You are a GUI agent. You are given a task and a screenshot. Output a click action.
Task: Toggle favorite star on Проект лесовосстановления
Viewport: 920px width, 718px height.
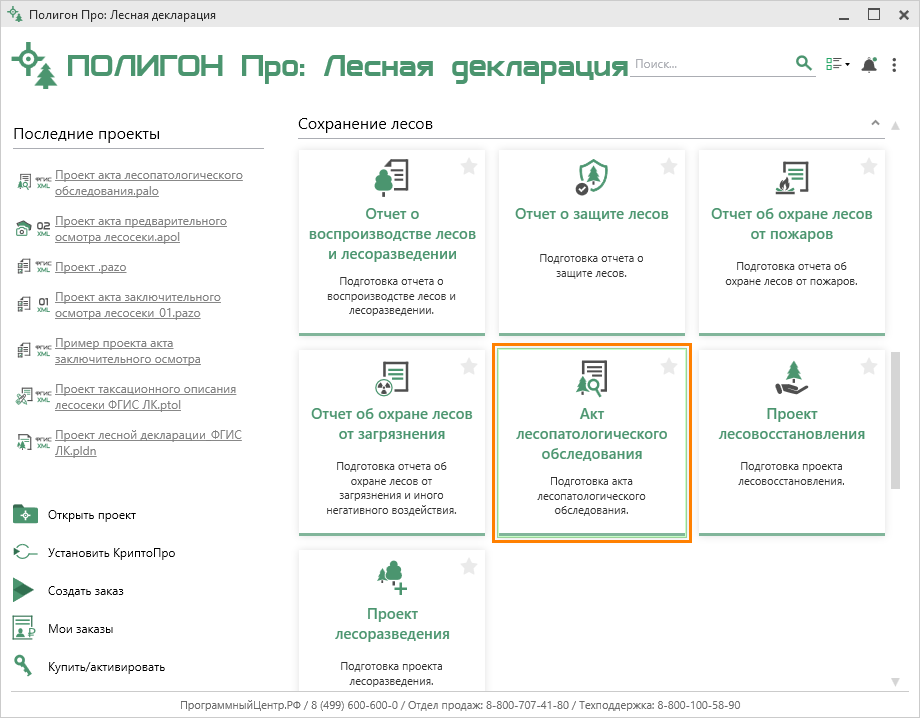click(x=869, y=367)
